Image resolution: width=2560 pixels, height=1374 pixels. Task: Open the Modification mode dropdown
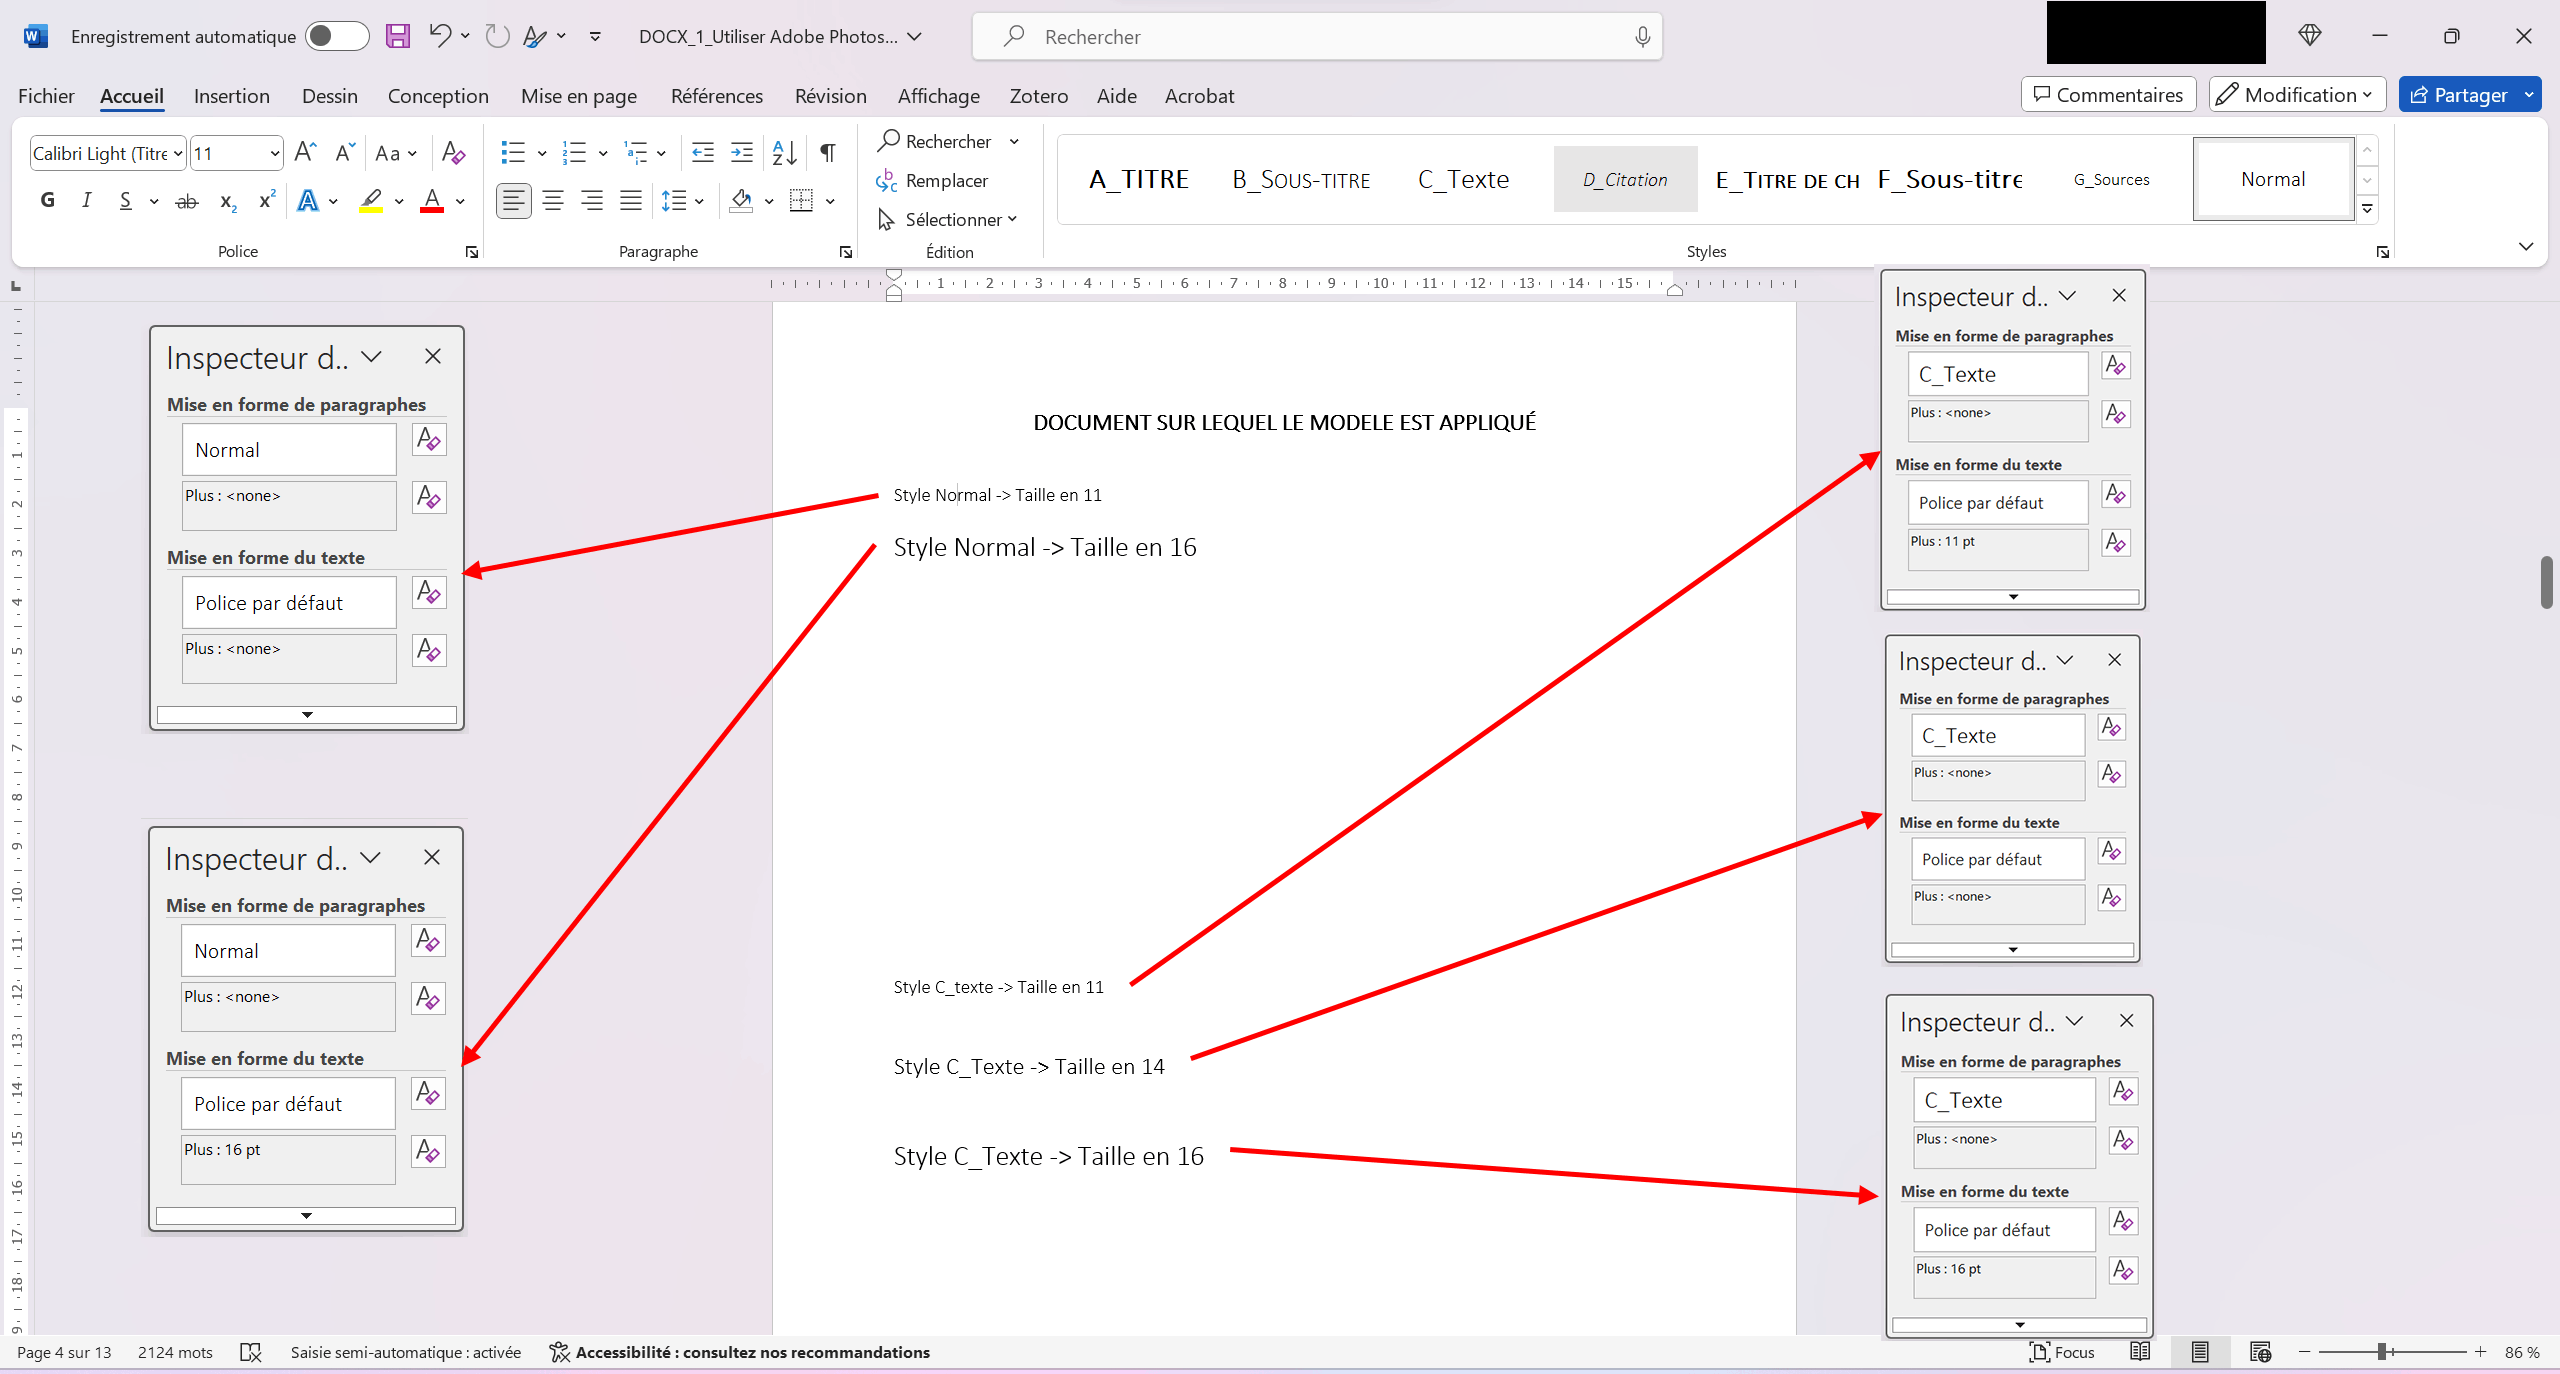click(x=2297, y=95)
